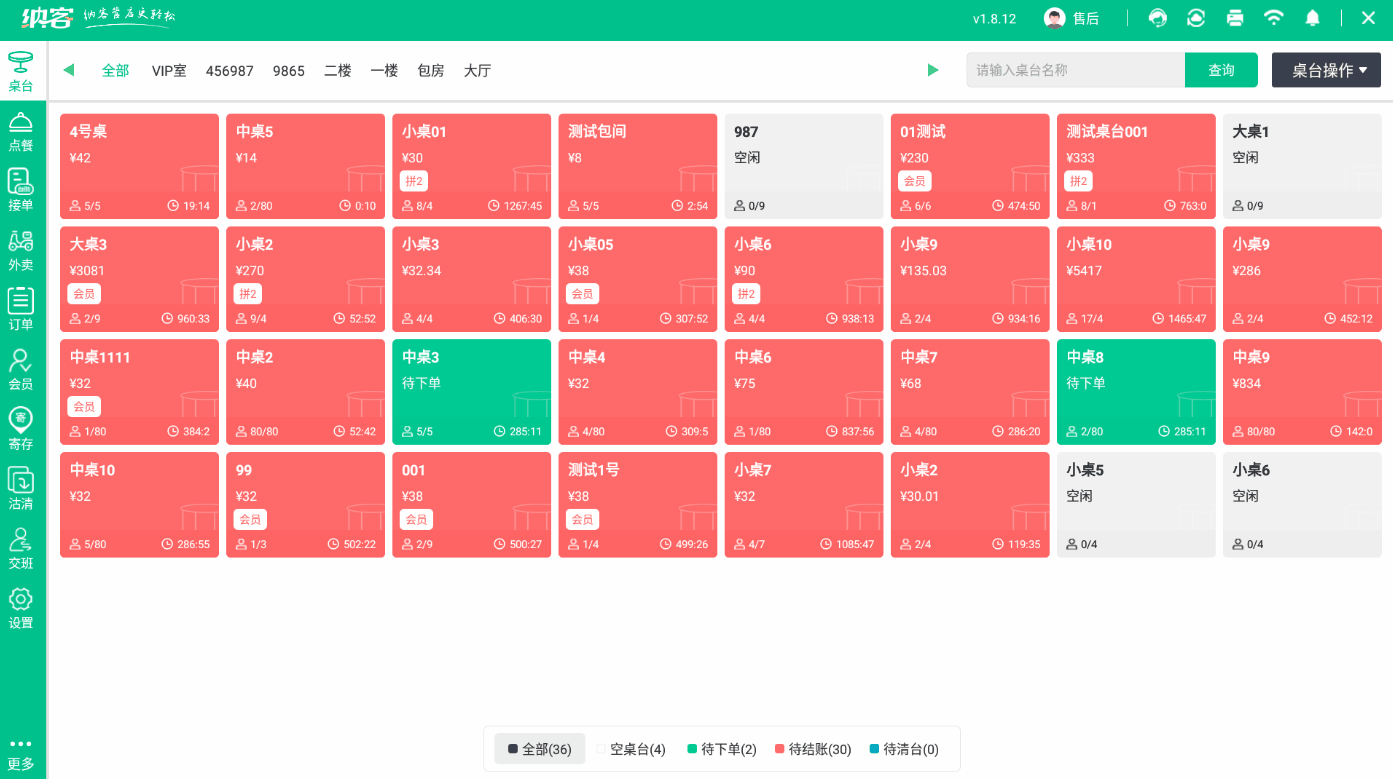
Task: Filter tables by 待下单 status
Action: (721, 748)
